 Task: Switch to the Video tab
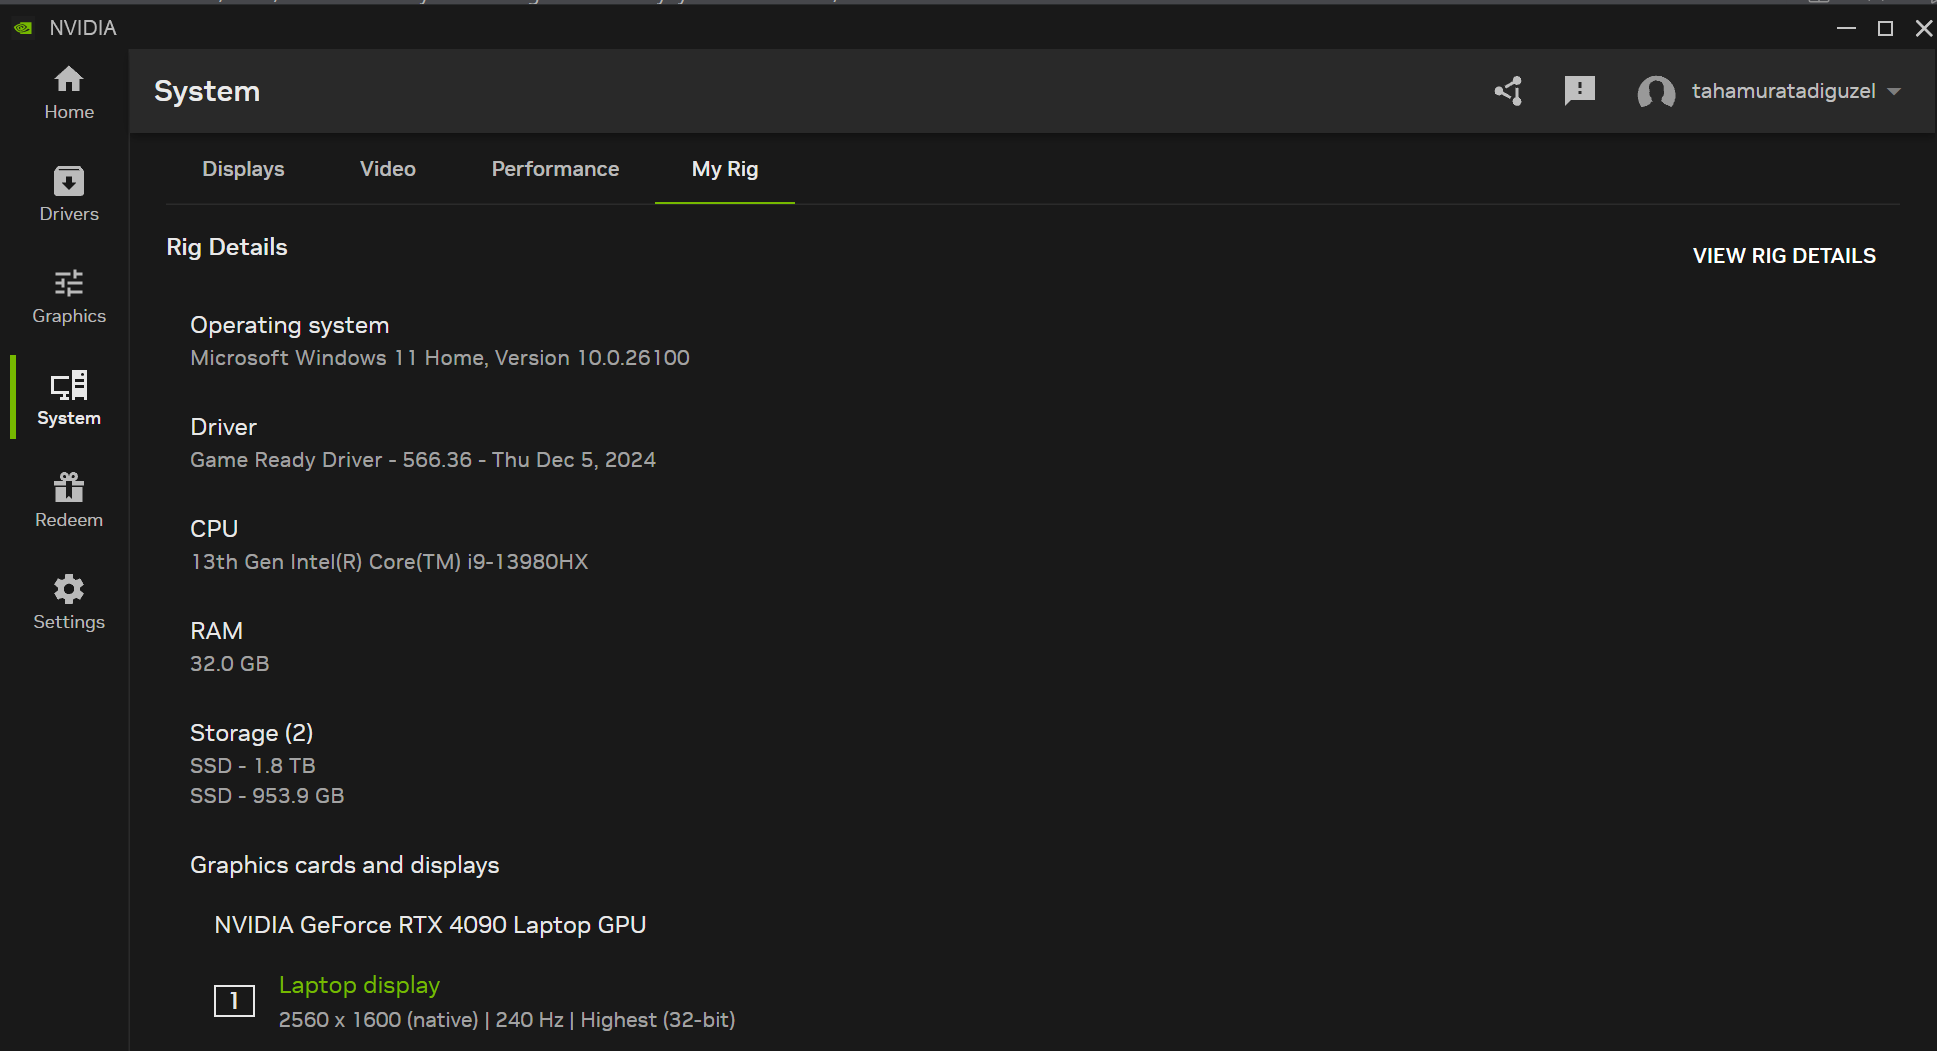(x=388, y=169)
